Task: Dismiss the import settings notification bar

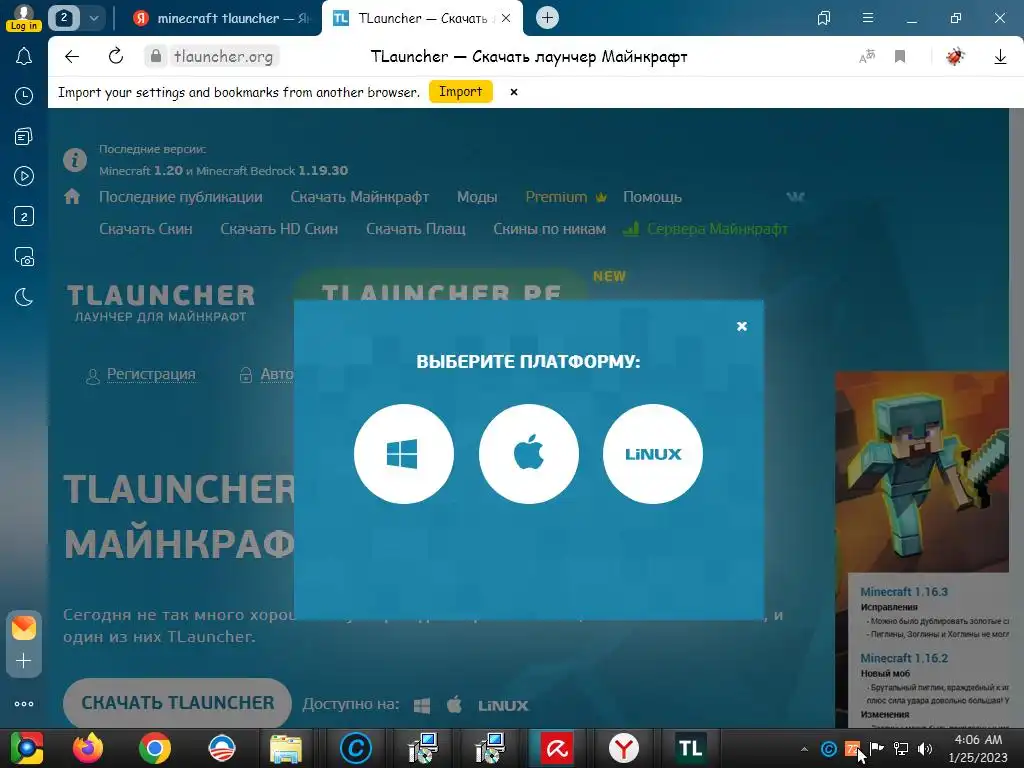Action: coord(514,92)
